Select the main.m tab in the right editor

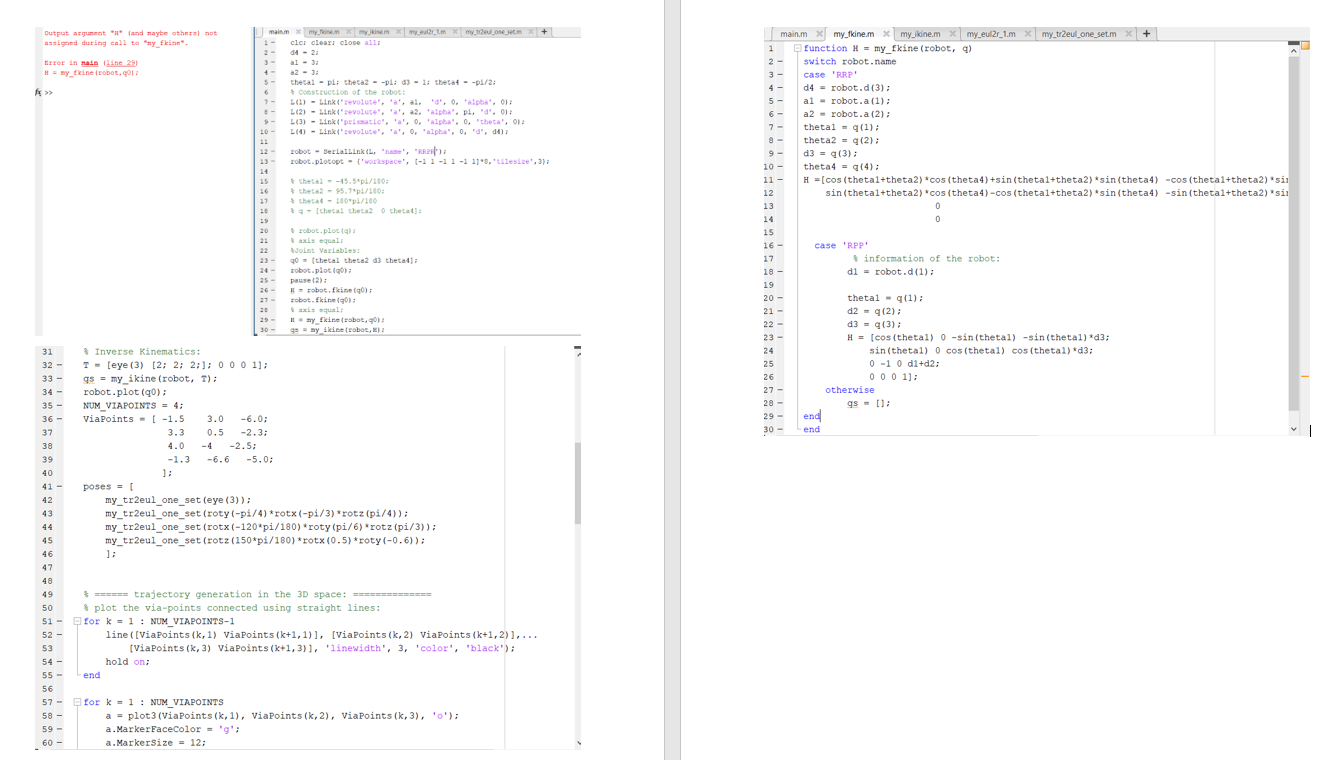[x=793, y=33]
